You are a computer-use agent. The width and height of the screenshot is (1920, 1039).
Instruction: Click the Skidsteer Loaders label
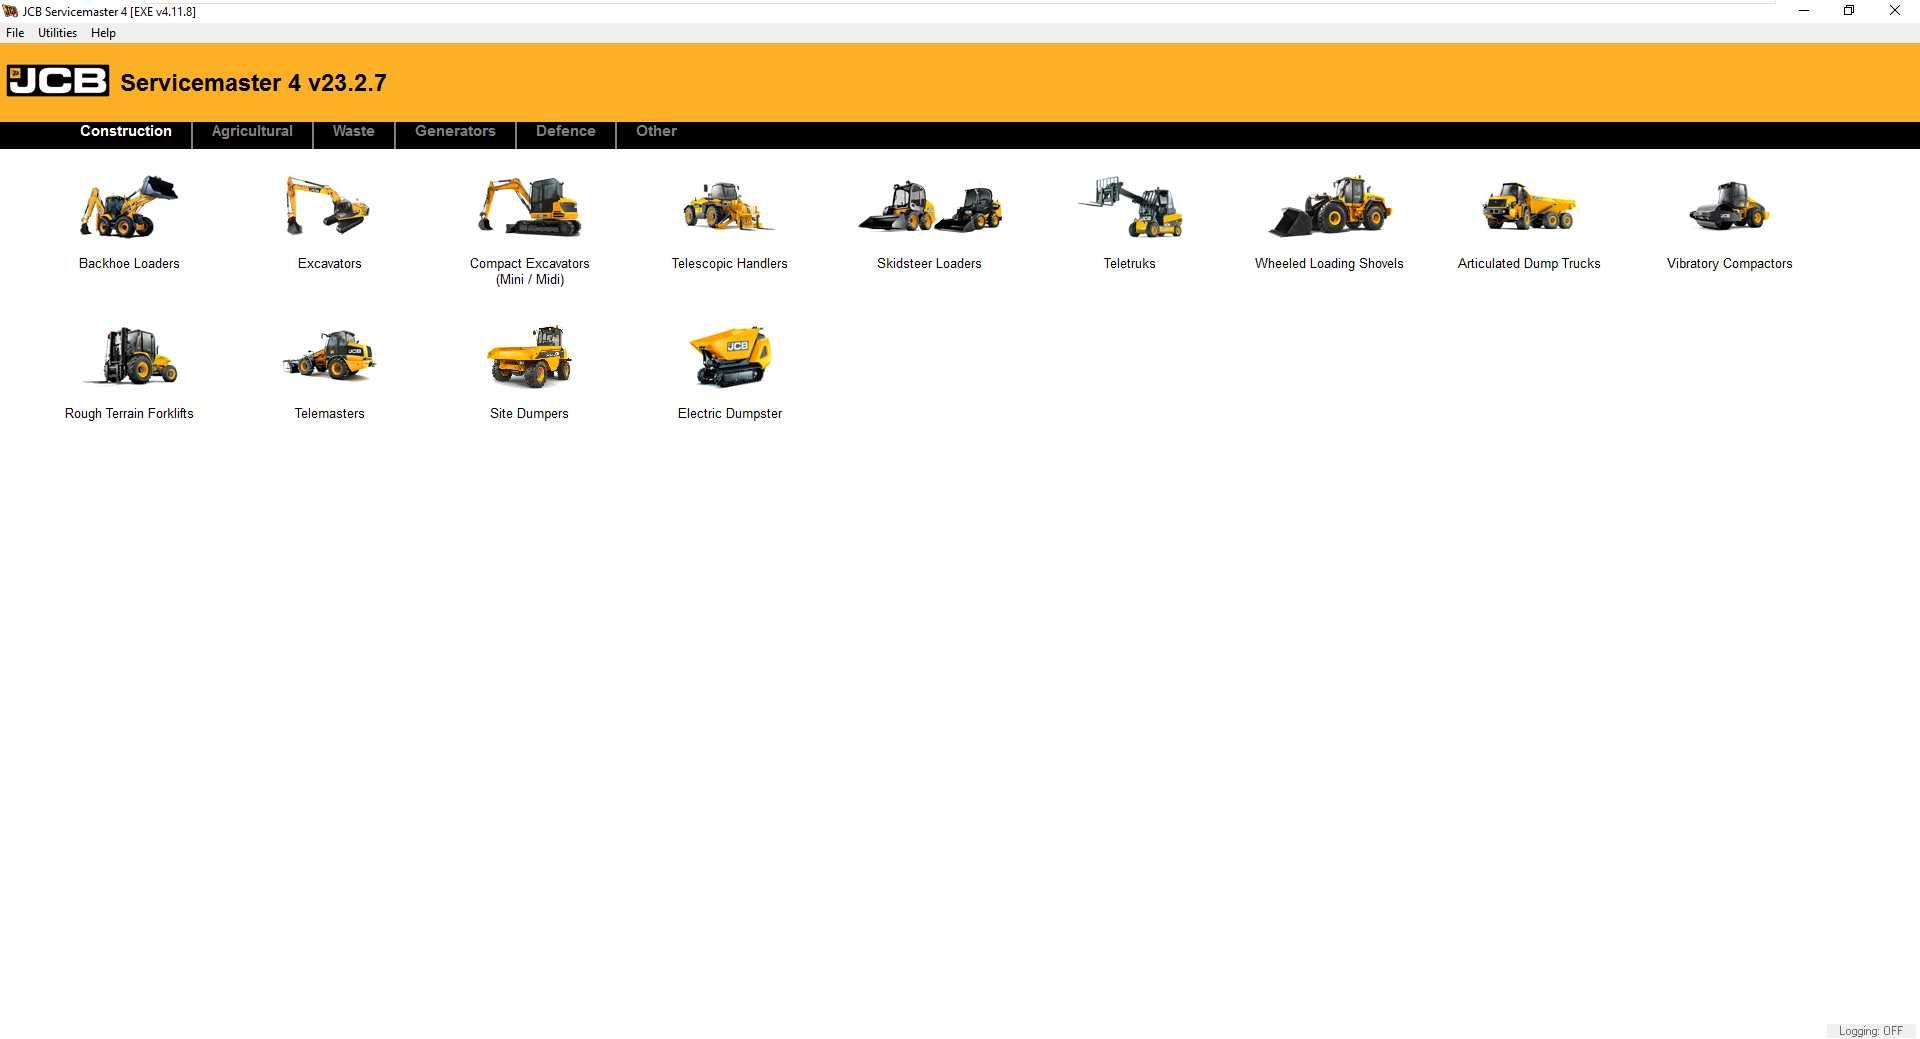(929, 264)
